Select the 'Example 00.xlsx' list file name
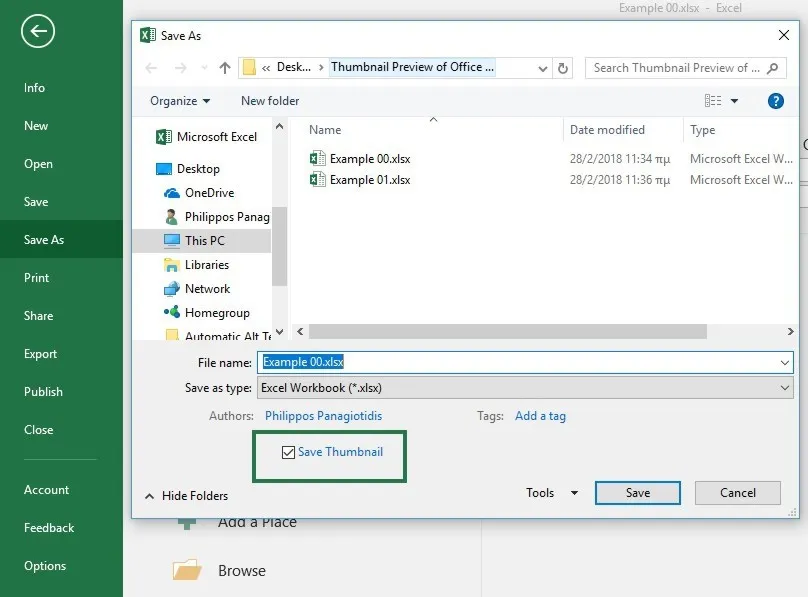808x597 pixels. pos(370,159)
